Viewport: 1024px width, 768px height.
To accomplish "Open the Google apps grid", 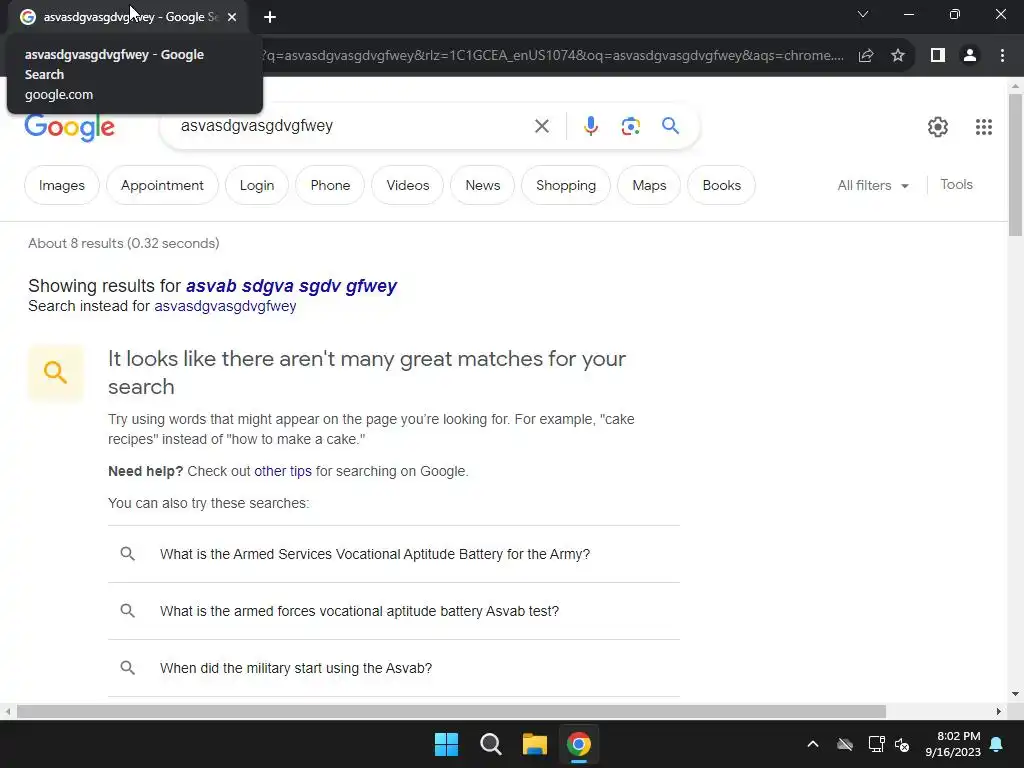I will tap(984, 127).
